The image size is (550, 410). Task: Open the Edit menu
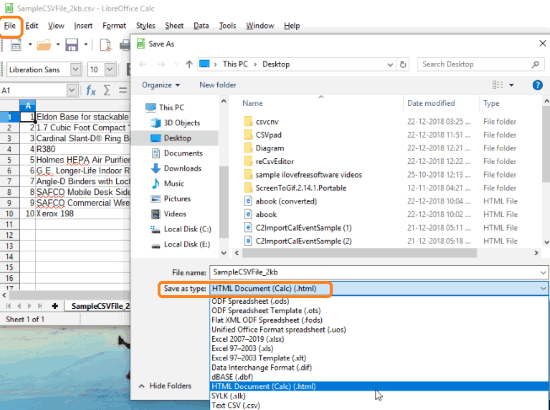pos(32,26)
